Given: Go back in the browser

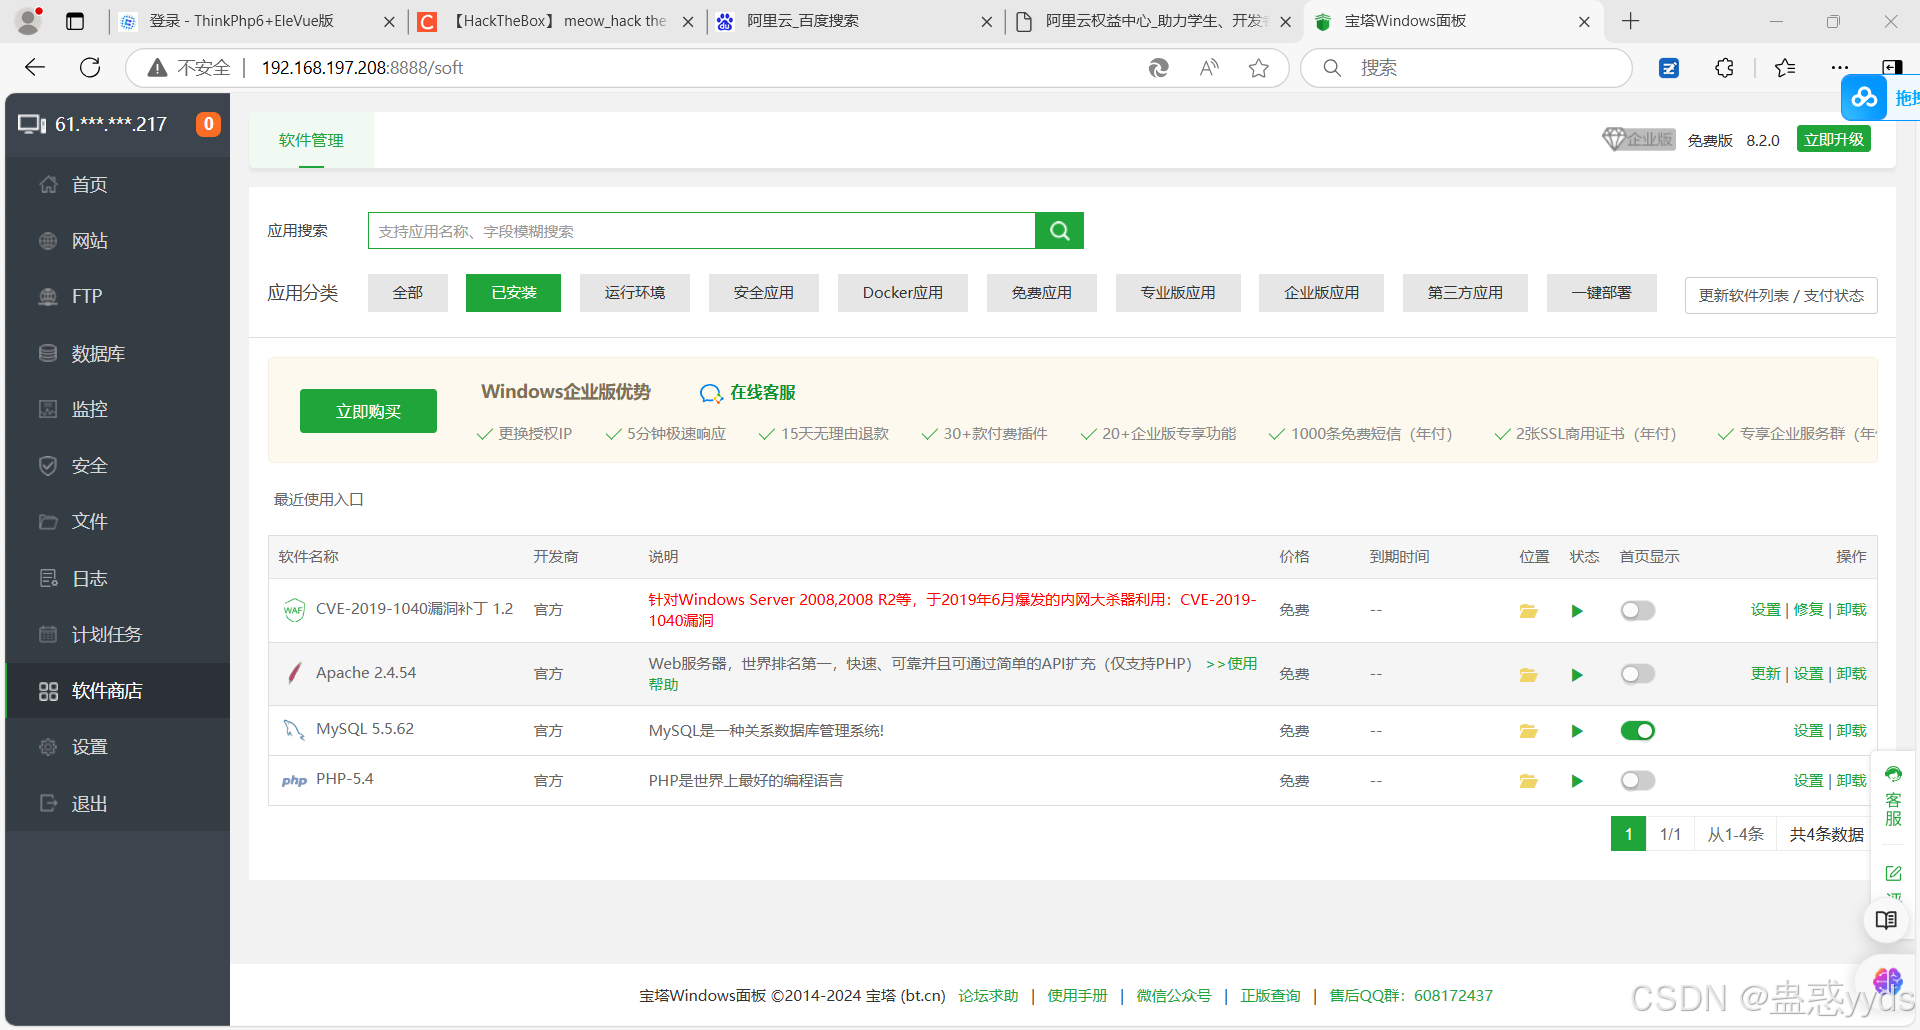Looking at the screenshot, I should (35, 67).
